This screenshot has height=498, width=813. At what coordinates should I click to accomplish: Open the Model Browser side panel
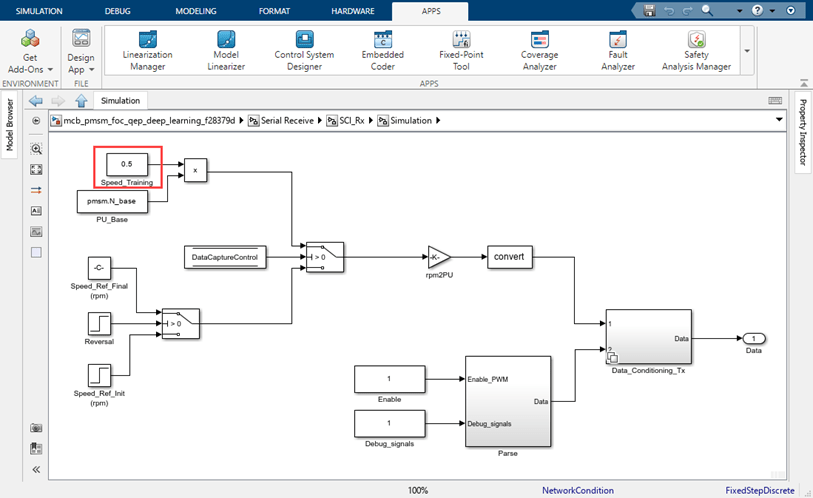pyautogui.click(x=10, y=123)
